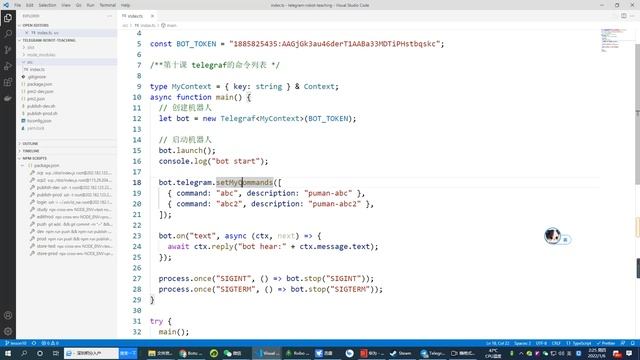Open Windows Start menu
The image size is (640, 360).
[8, 353]
